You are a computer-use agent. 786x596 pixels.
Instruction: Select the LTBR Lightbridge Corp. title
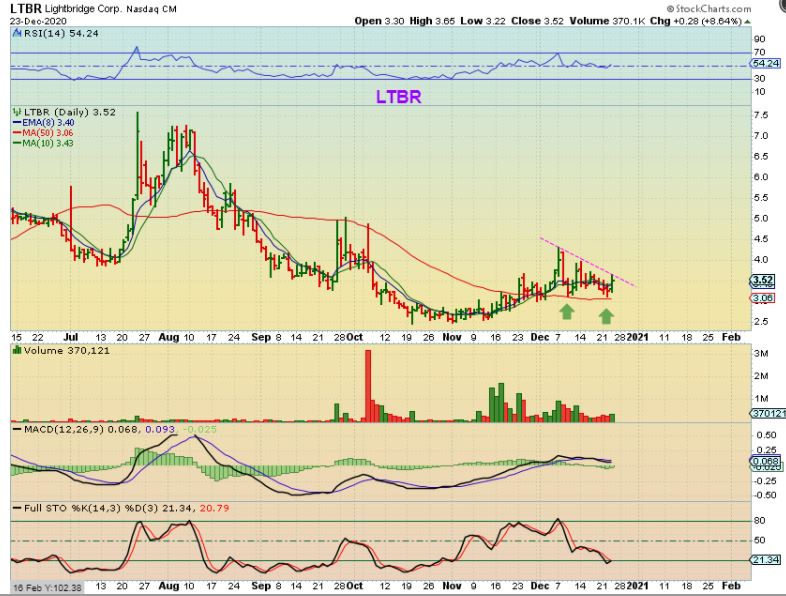tap(65, 9)
